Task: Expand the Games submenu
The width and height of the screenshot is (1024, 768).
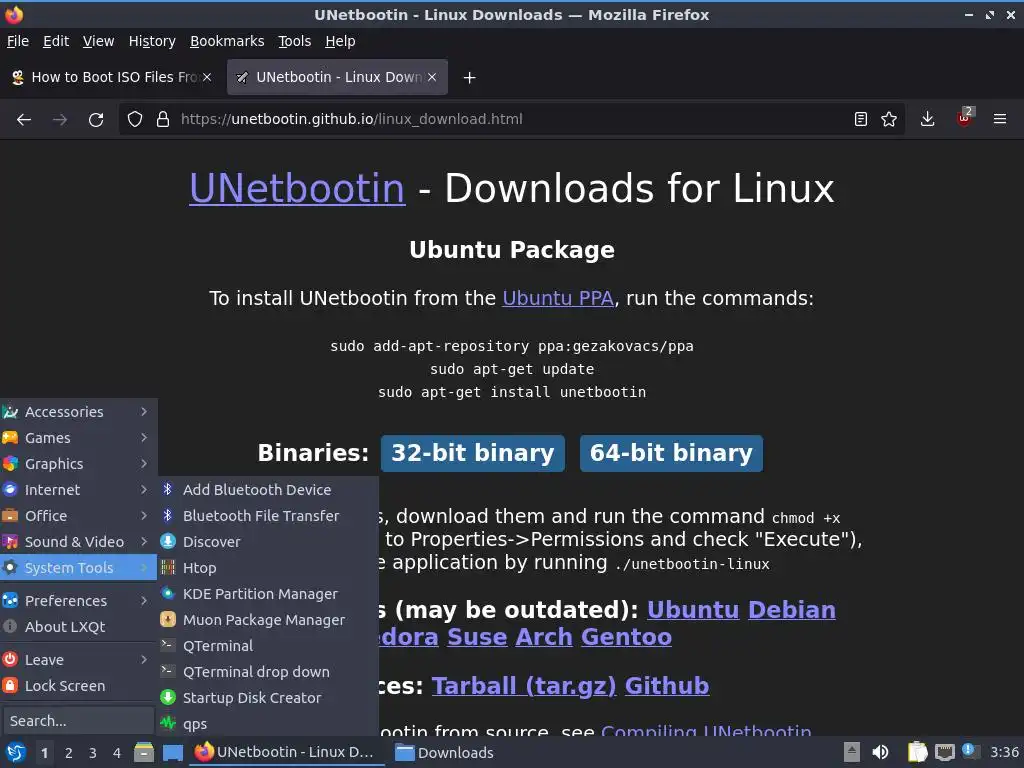Action: pos(78,438)
